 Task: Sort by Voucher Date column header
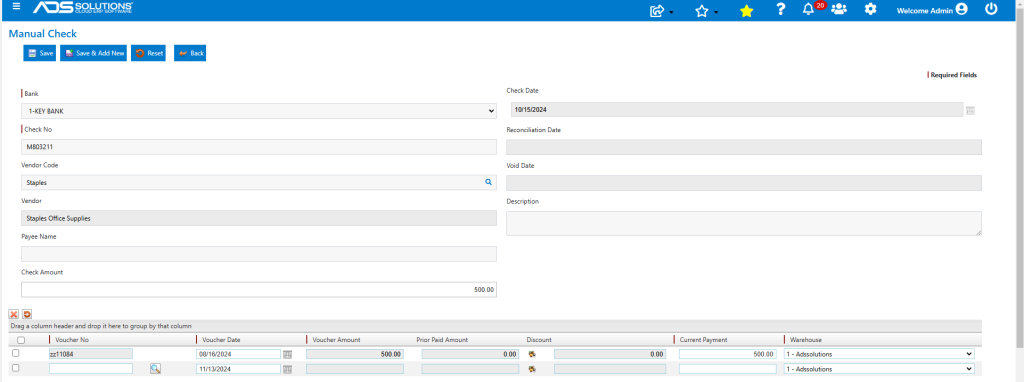pyautogui.click(x=221, y=340)
